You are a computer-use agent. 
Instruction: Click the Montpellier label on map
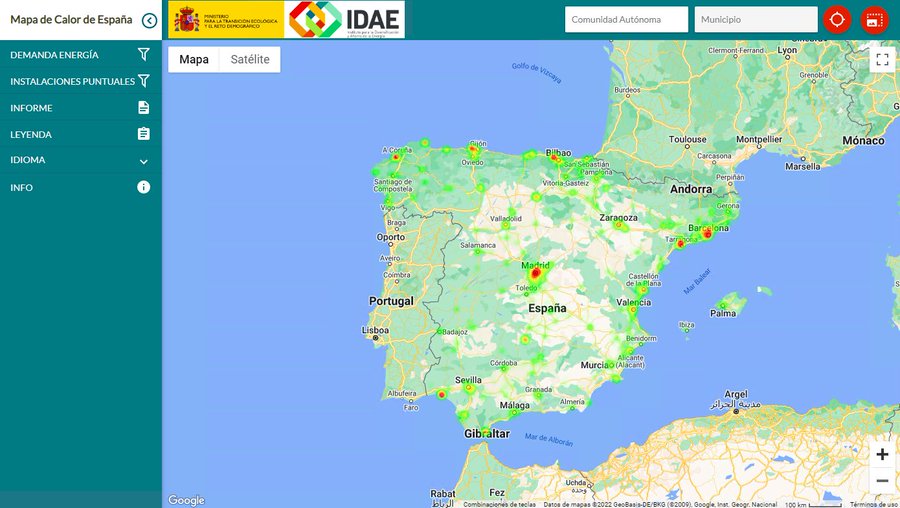(759, 139)
